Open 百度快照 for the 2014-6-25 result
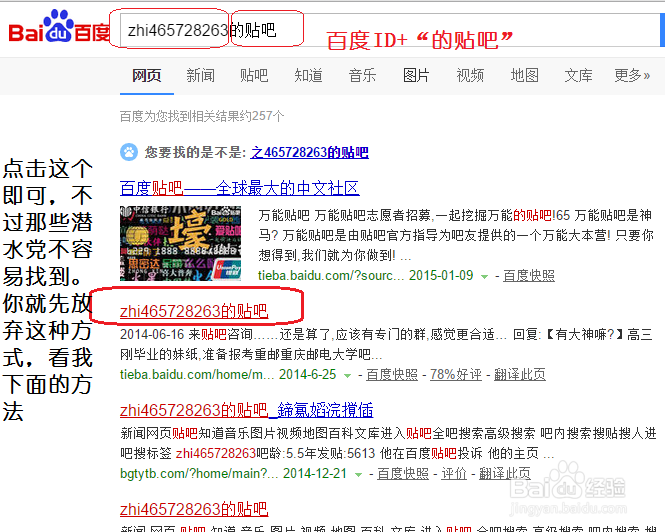Viewport: 665px width, 532px height. point(392,375)
